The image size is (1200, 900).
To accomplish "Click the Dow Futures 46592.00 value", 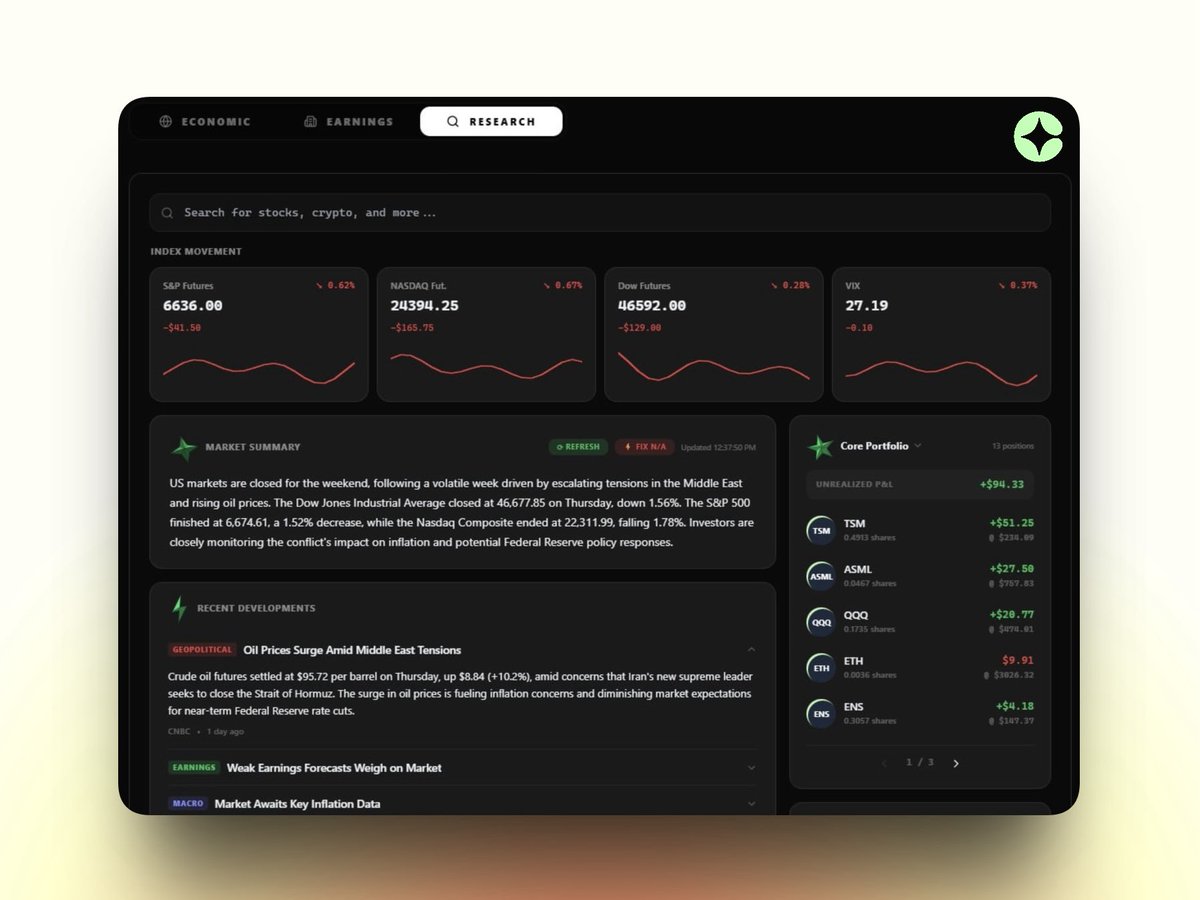I will coord(652,306).
